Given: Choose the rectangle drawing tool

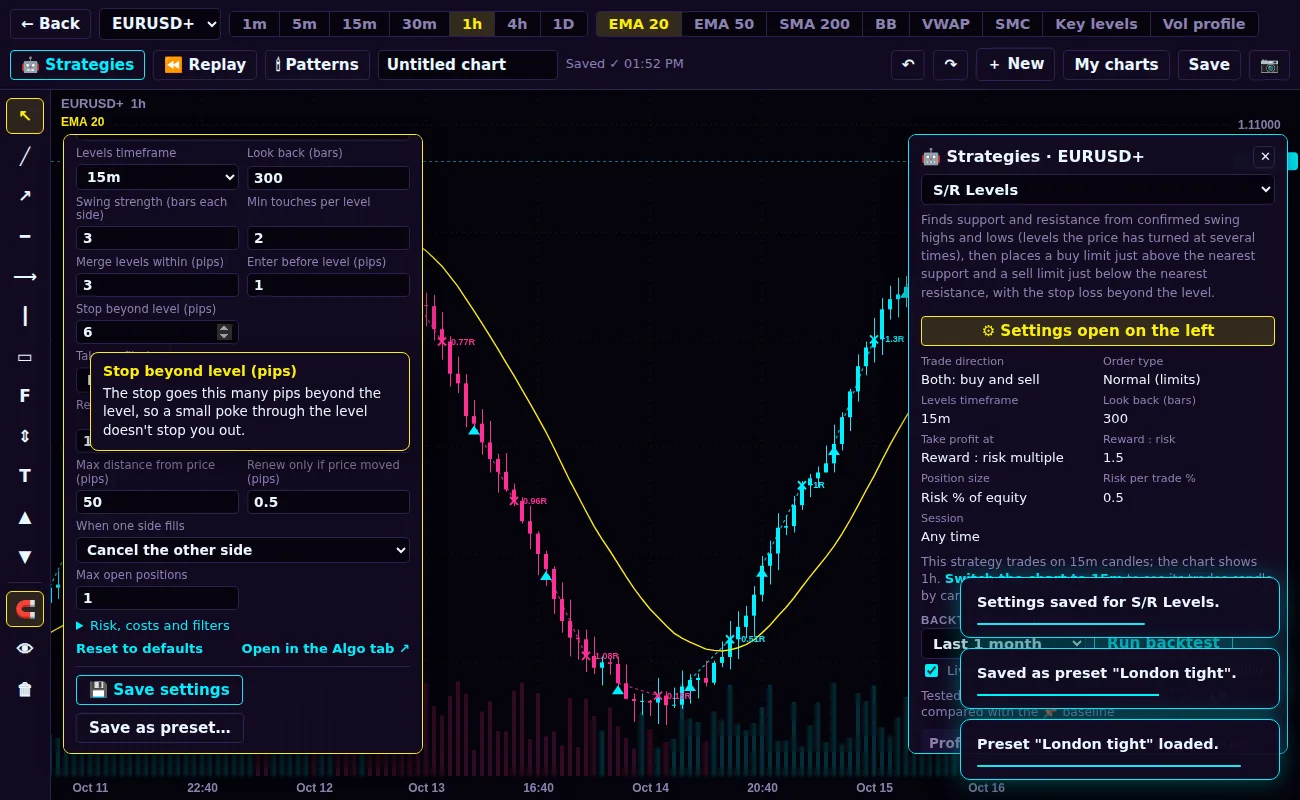Looking at the screenshot, I should click(25, 357).
